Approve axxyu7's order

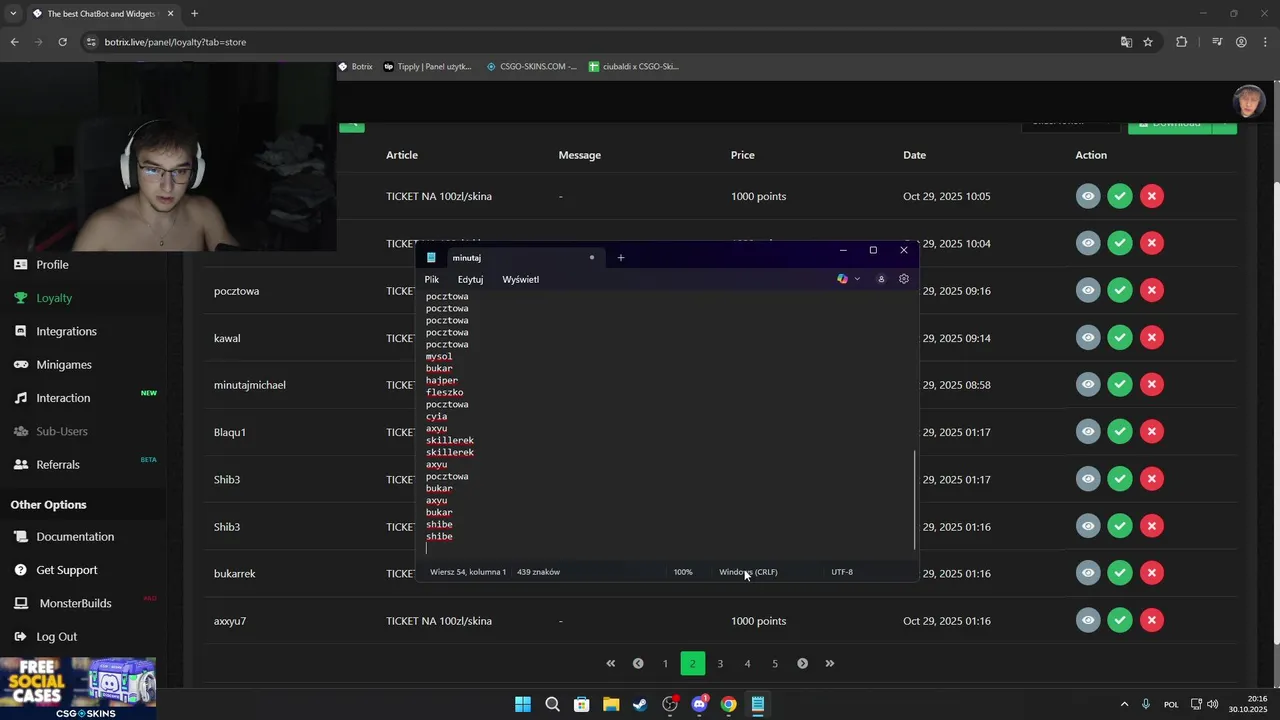(x=1120, y=620)
